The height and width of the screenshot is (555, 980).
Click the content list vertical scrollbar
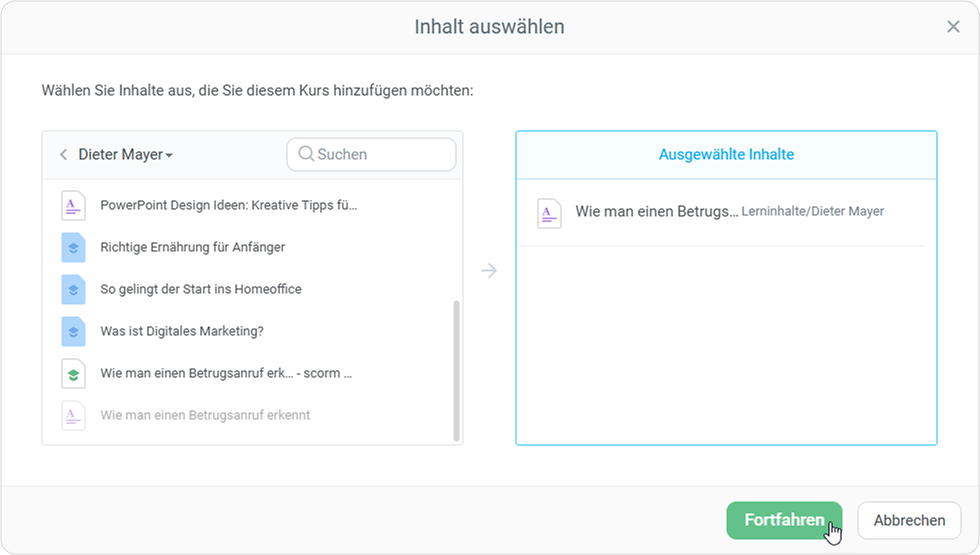[x=457, y=370]
